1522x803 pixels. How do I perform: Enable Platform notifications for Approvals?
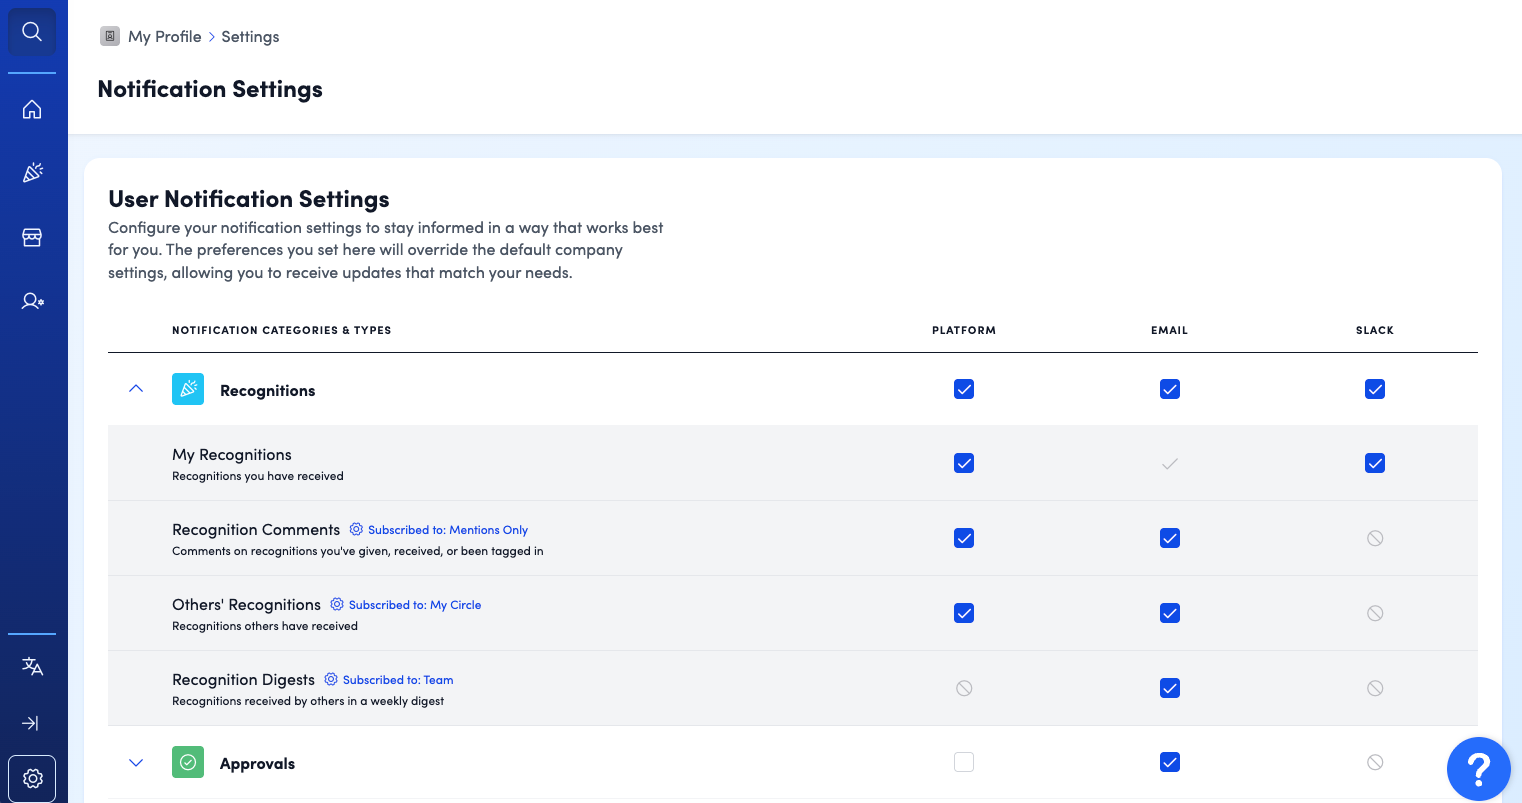point(964,762)
